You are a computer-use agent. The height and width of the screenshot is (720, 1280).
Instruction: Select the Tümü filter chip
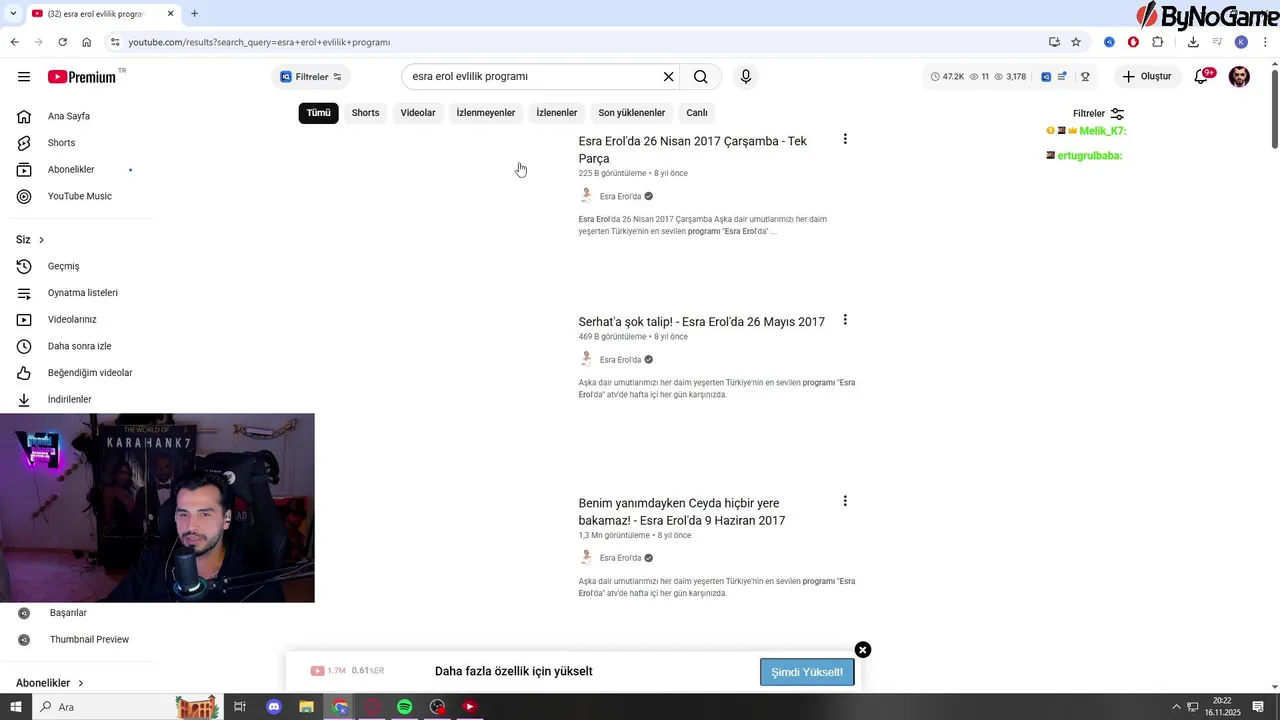pos(318,113)
